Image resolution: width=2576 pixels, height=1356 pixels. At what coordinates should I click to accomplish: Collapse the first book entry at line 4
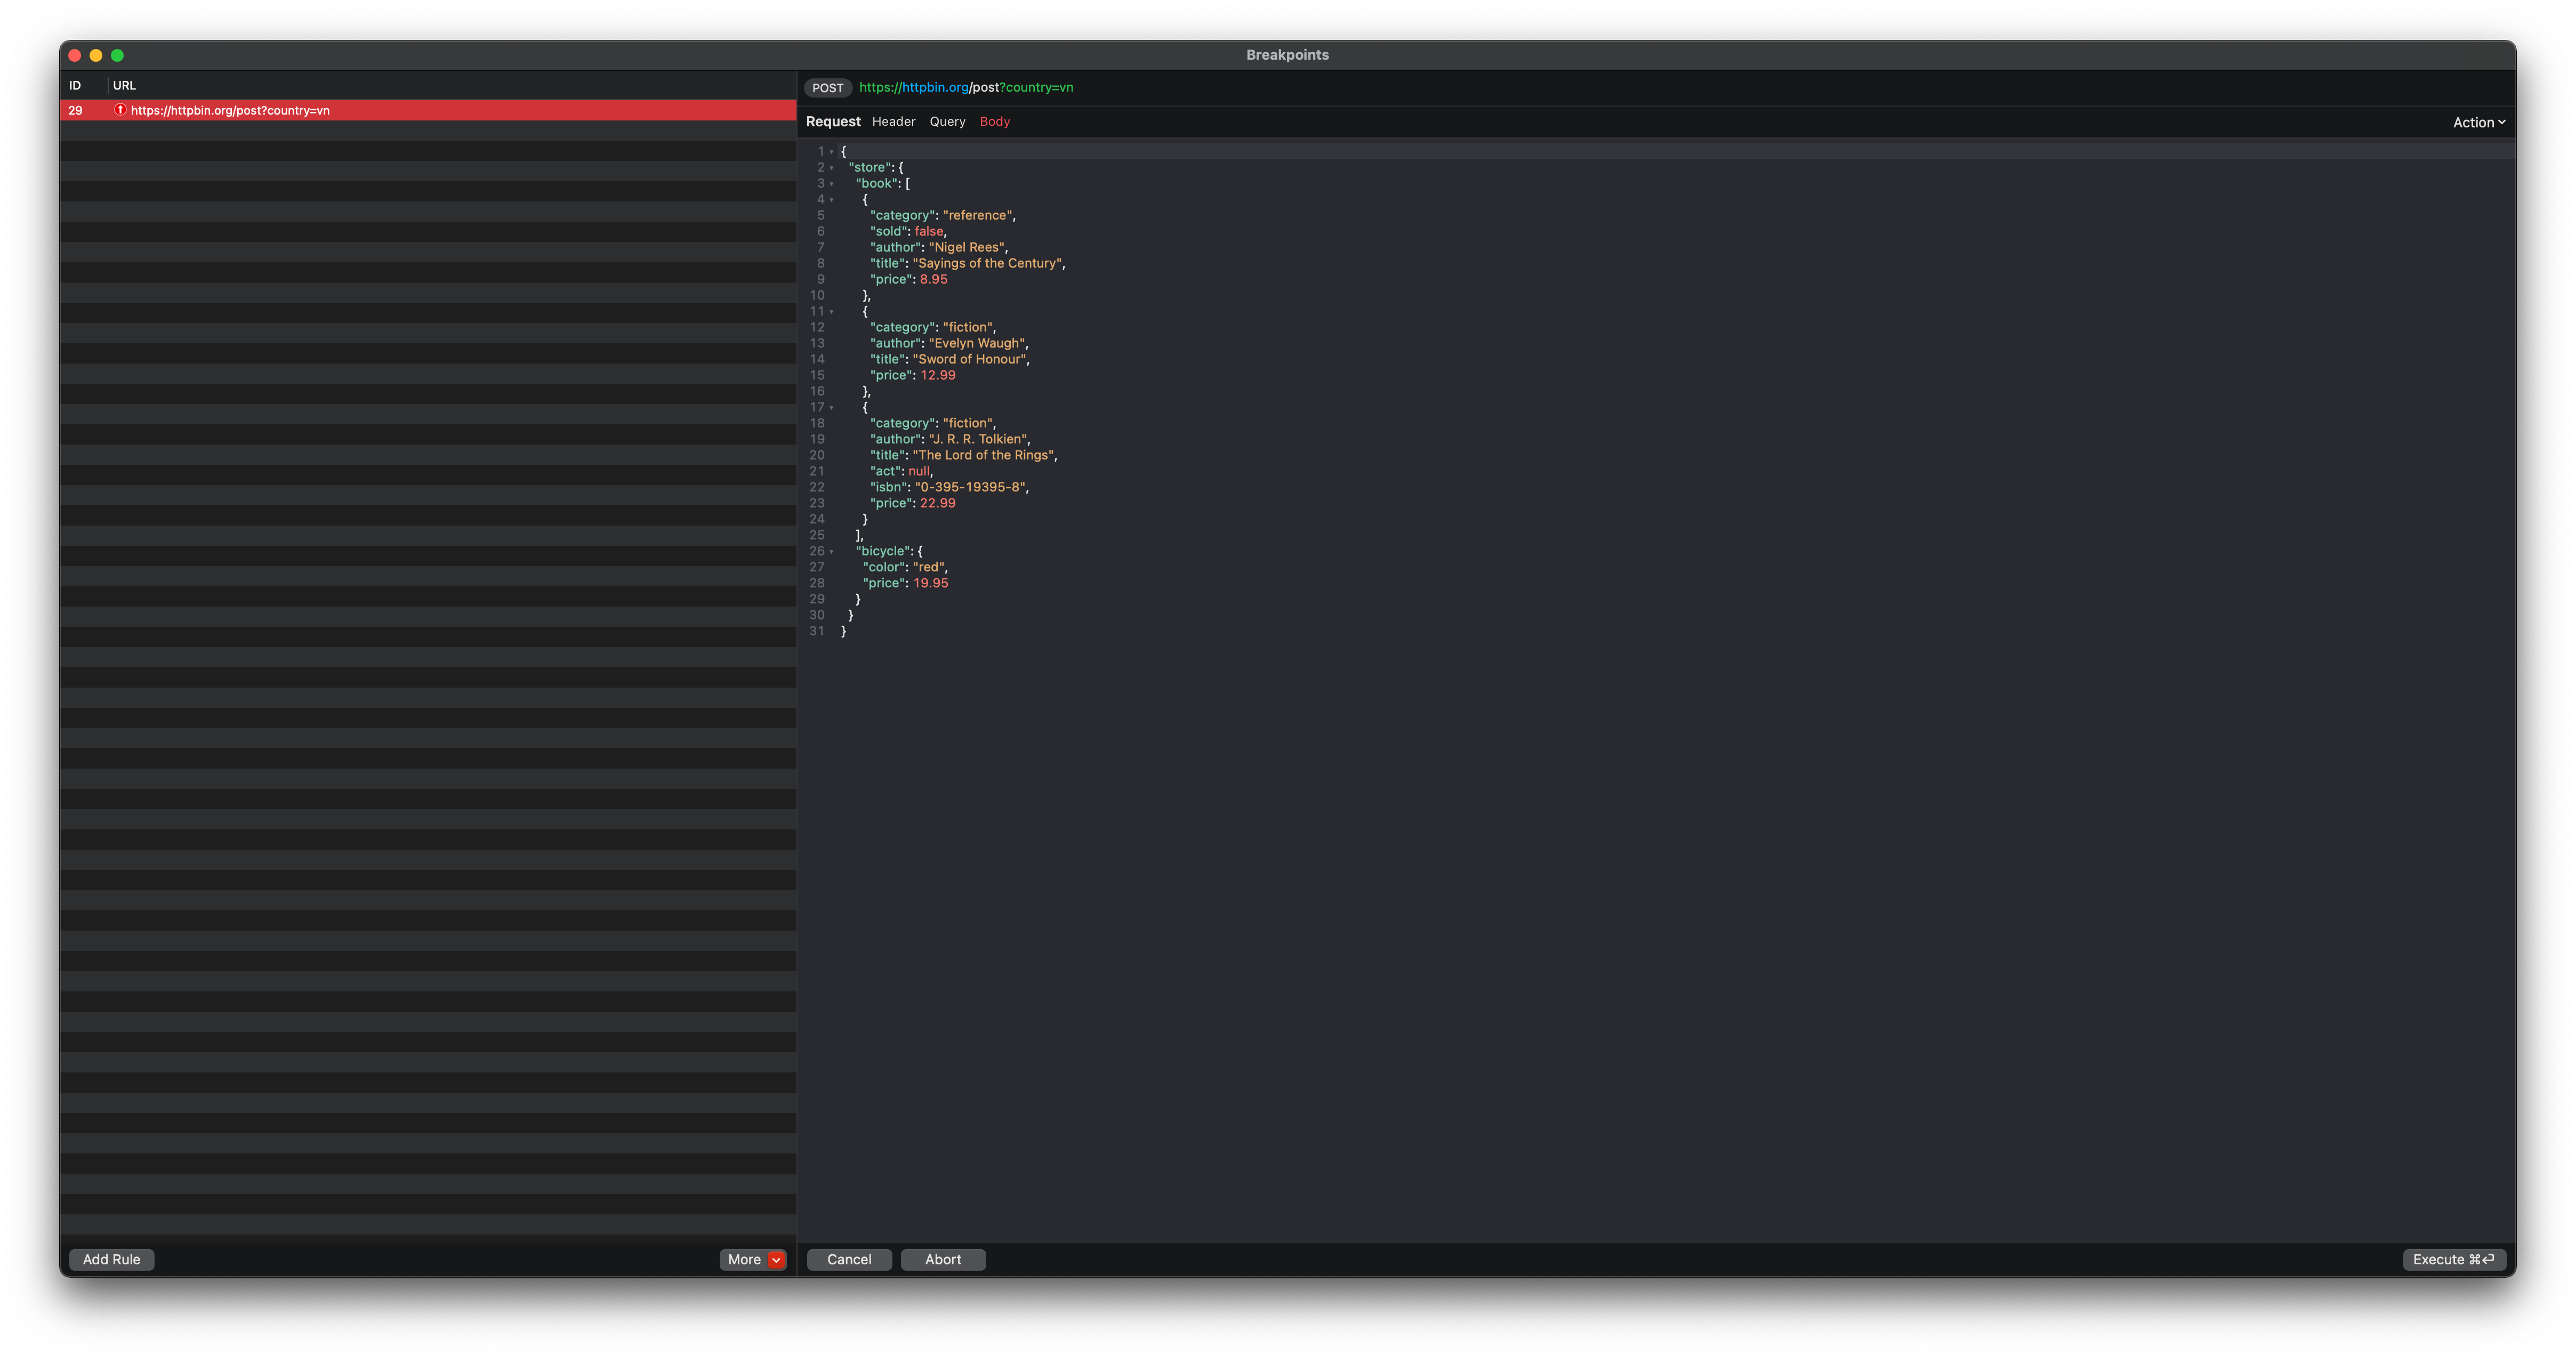pos(832,200)
